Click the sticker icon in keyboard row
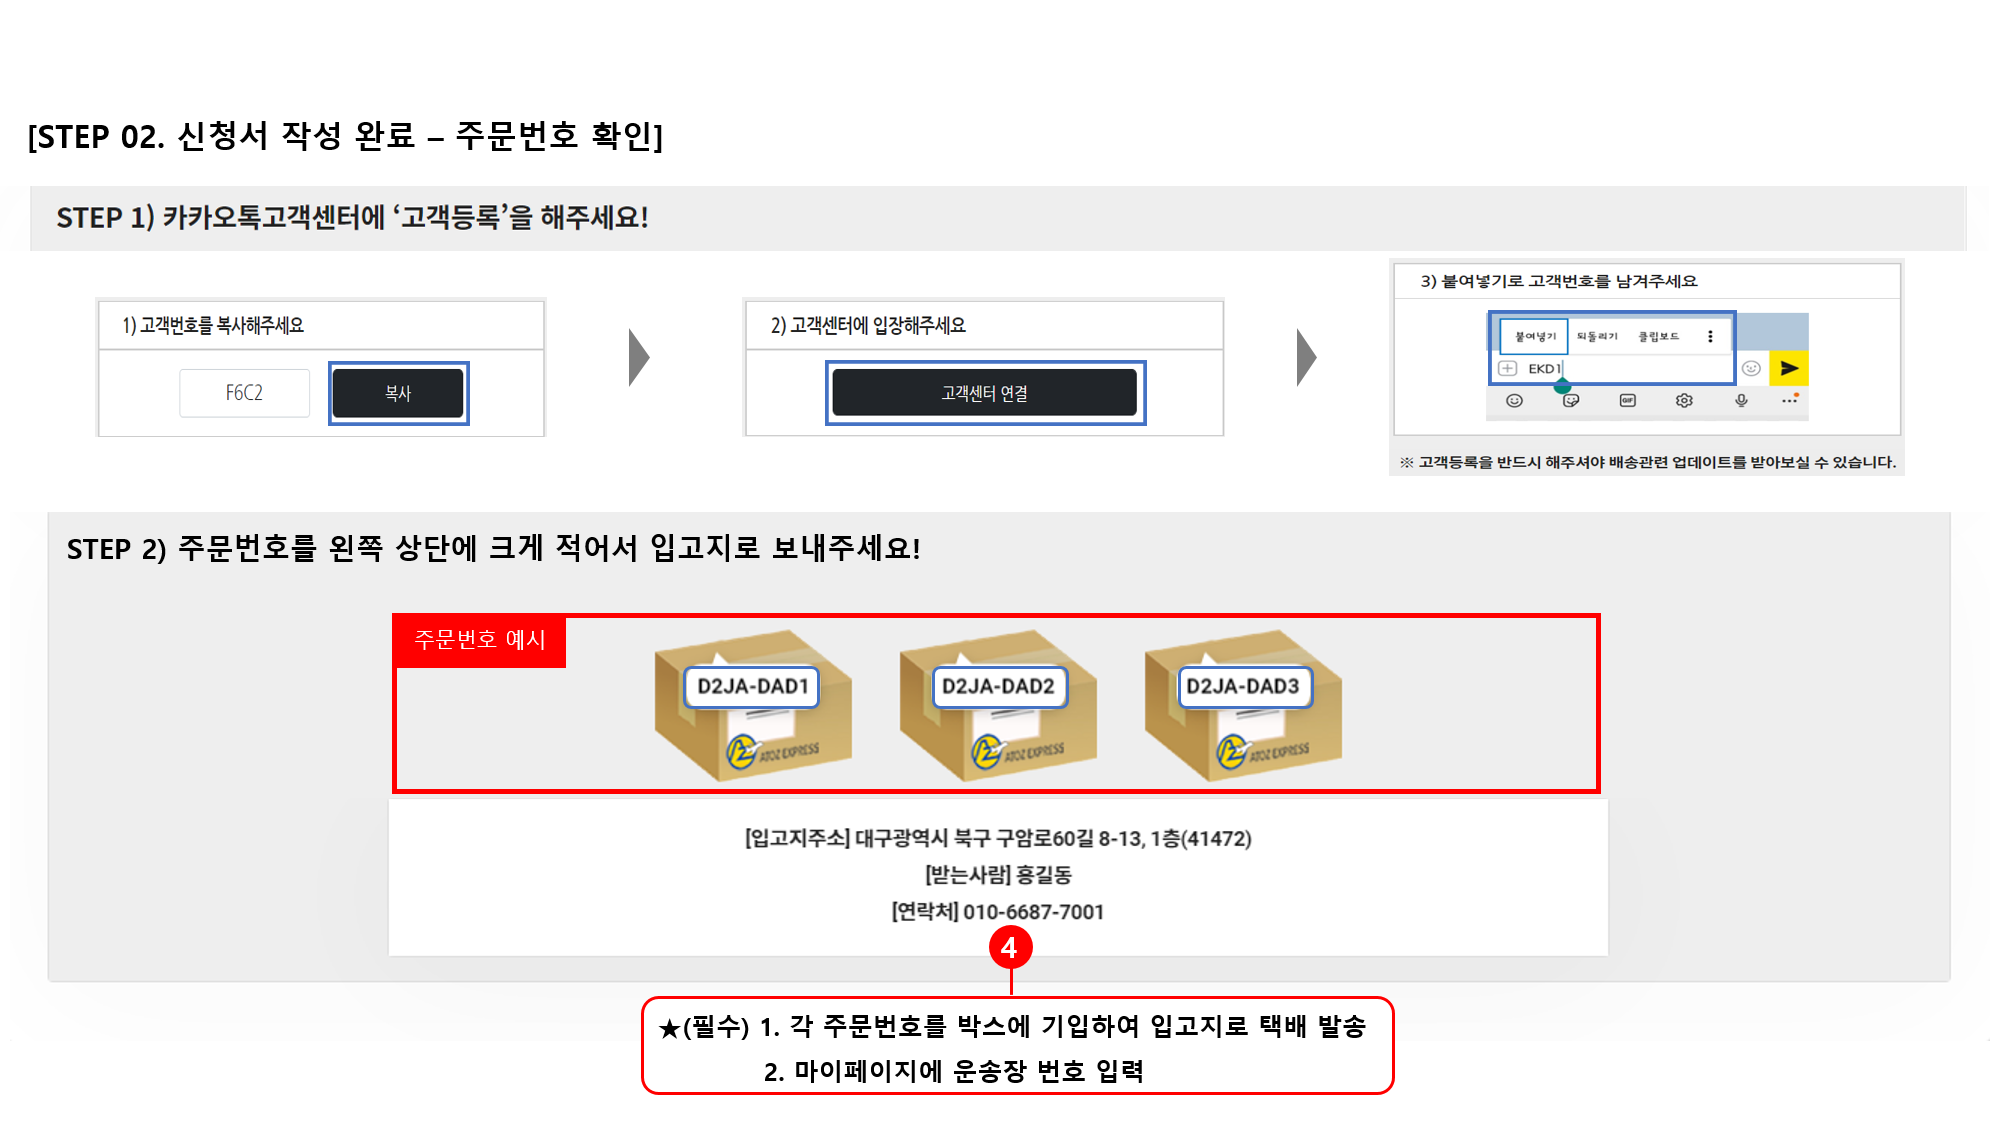Screen dimensions: 2000x1125 (x=1571, y=400)
